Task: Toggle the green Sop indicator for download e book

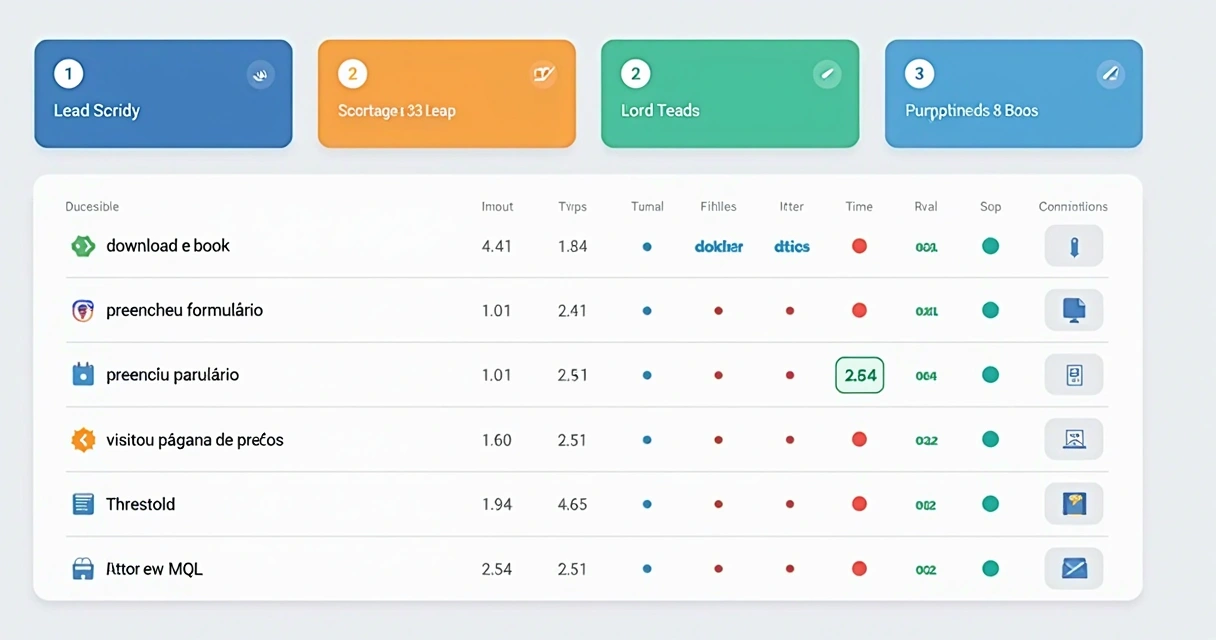Action: [990, 245]
